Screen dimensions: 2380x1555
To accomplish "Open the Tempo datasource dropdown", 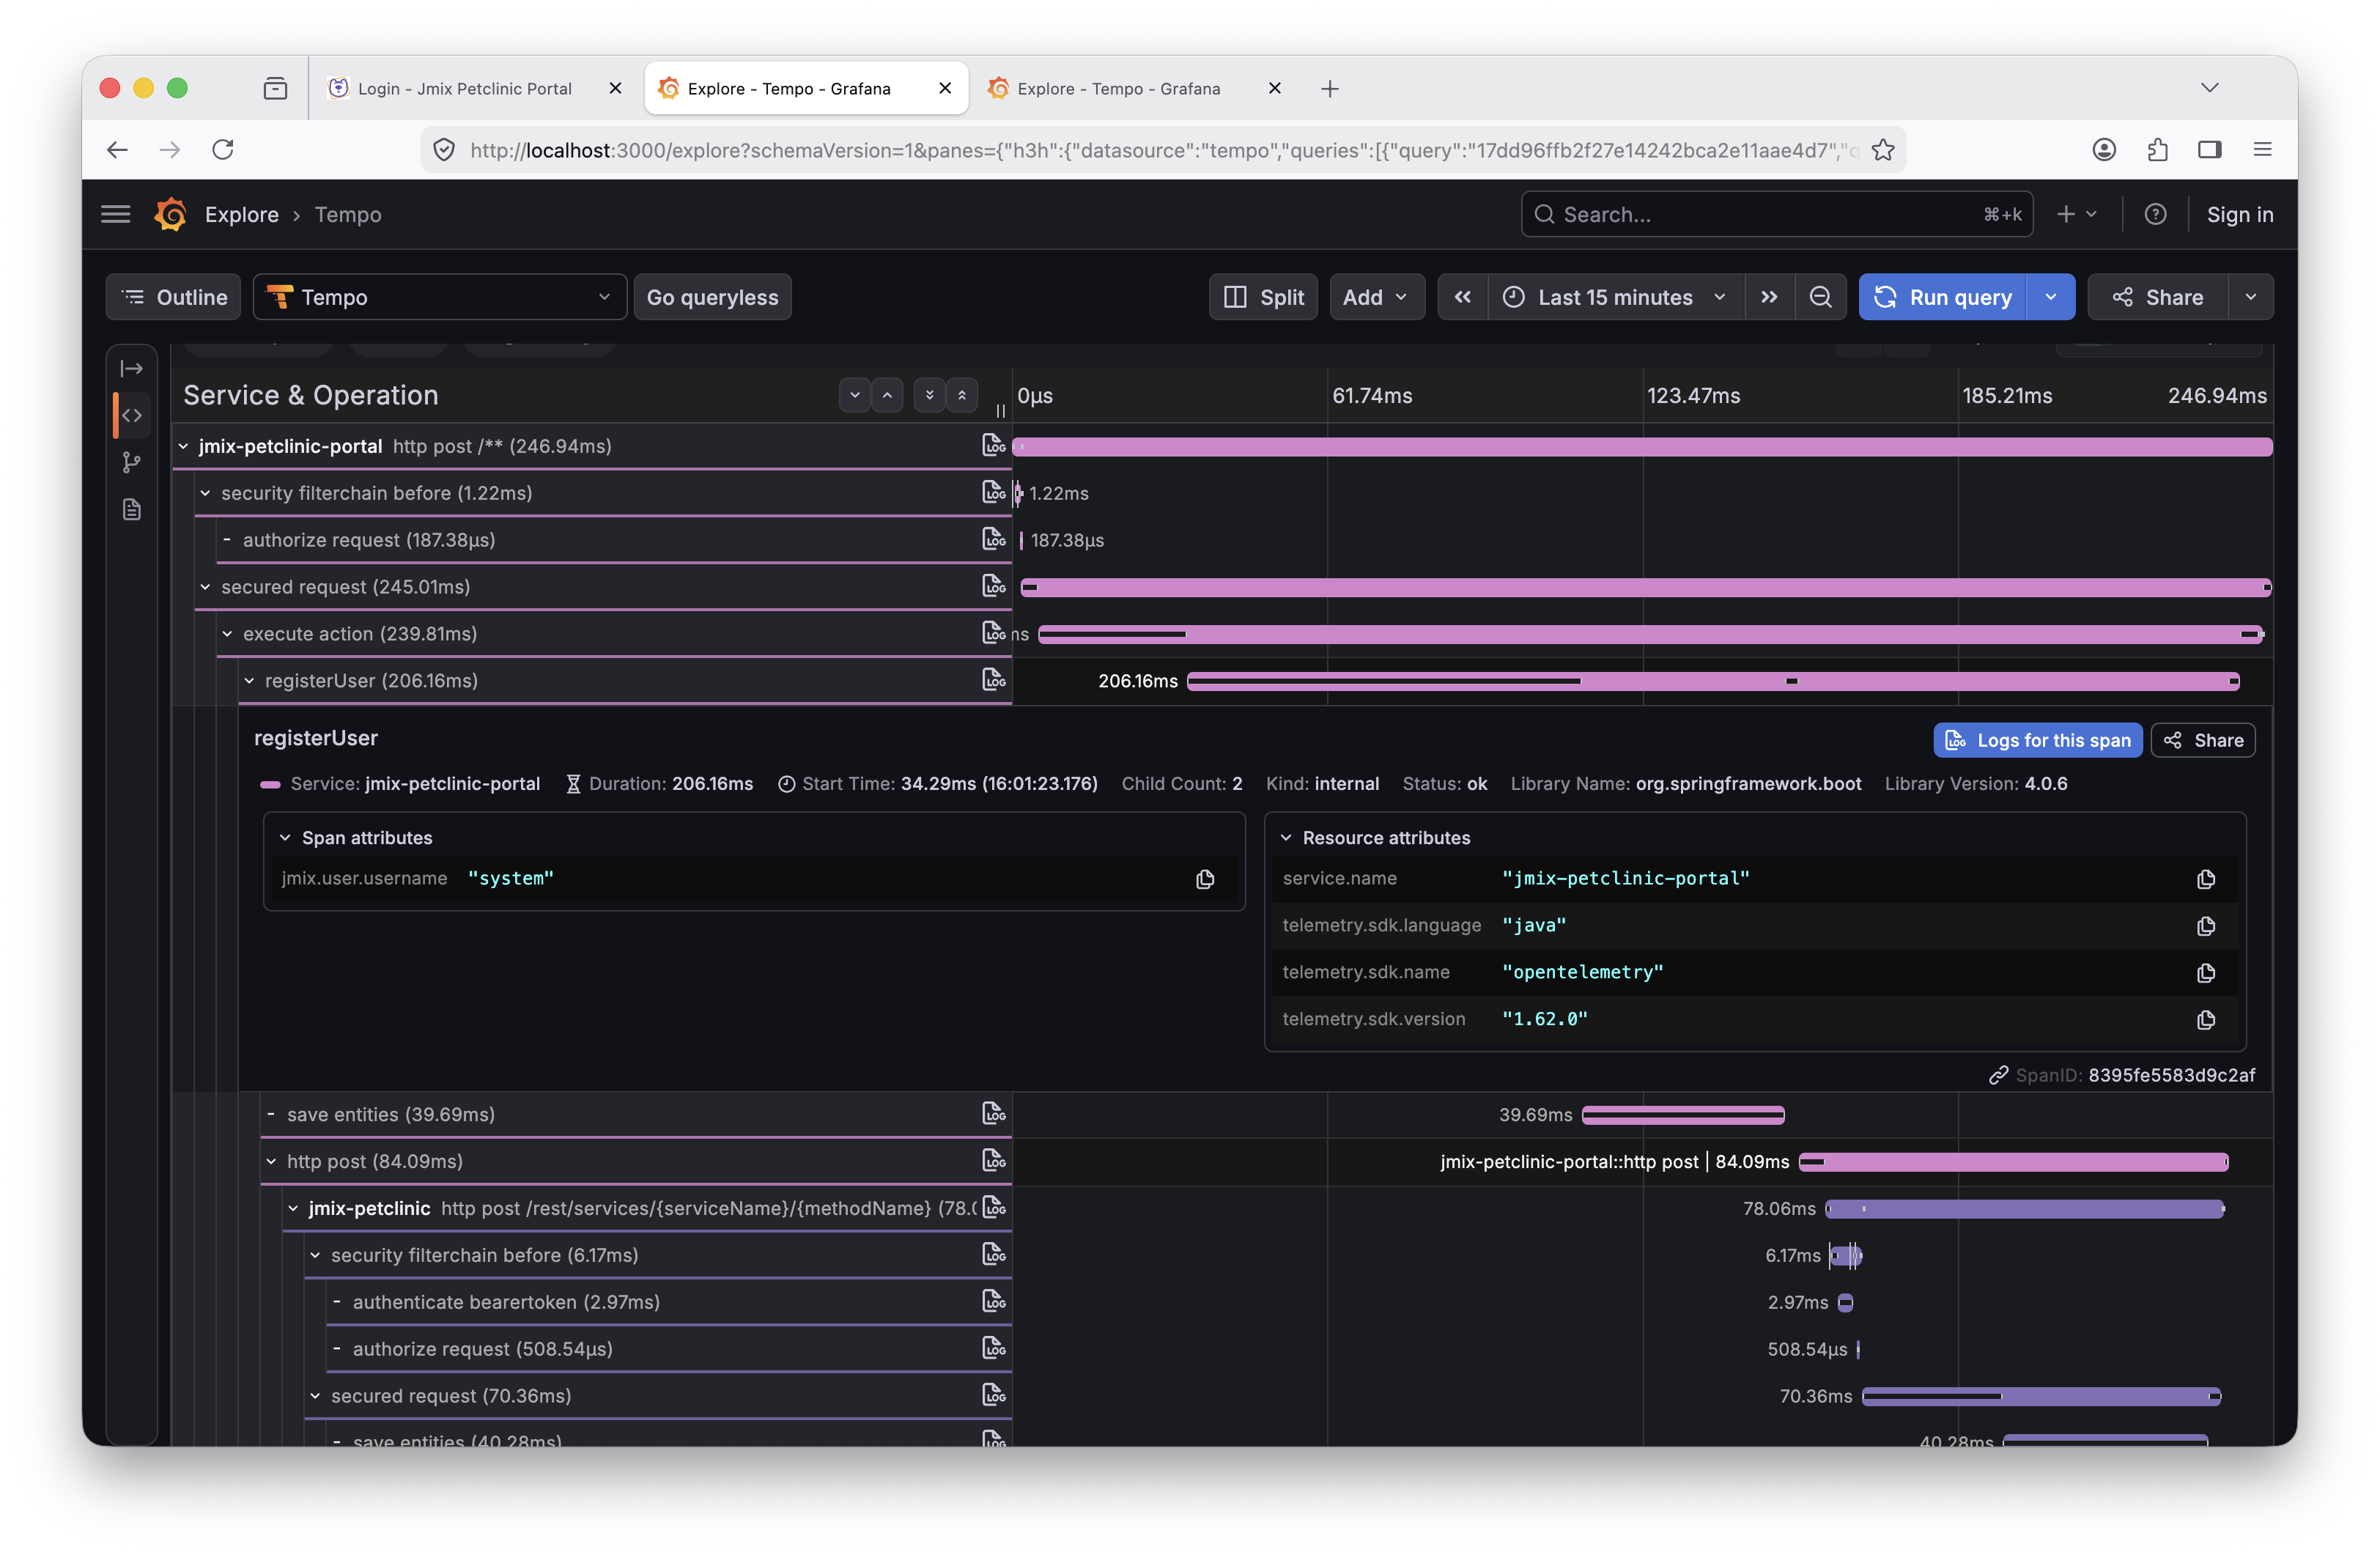I will [x=440, y=297].
